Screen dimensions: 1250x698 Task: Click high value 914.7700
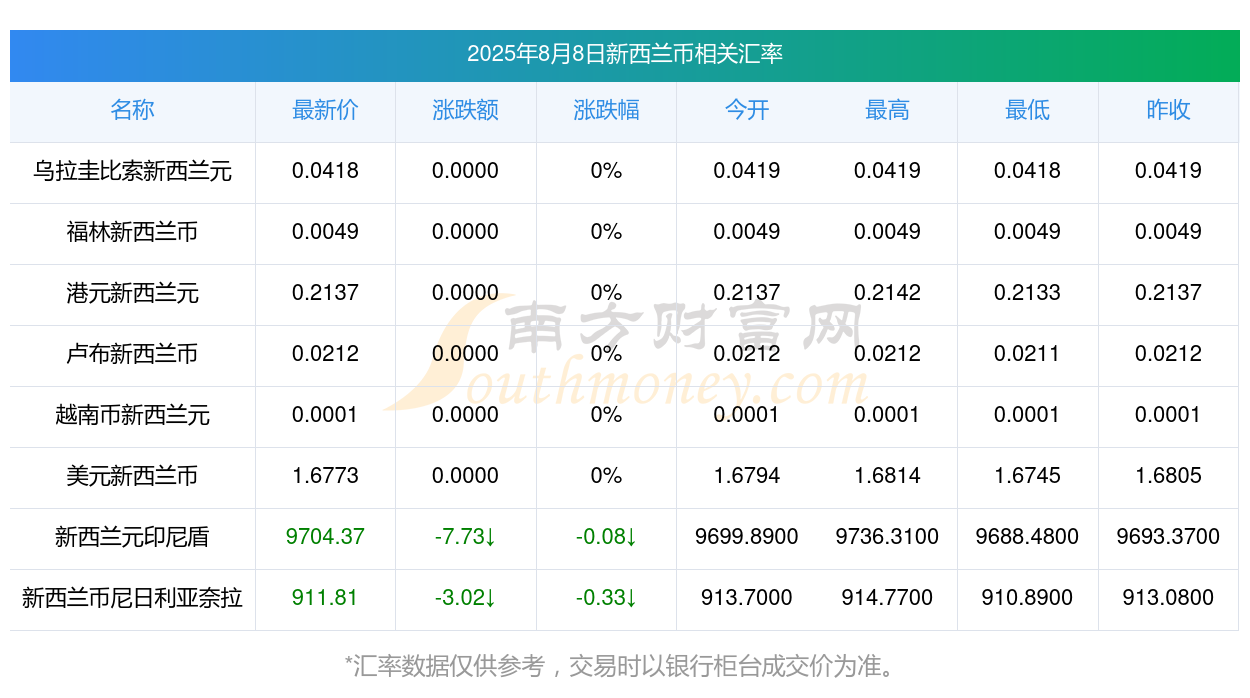click(887, 598)
